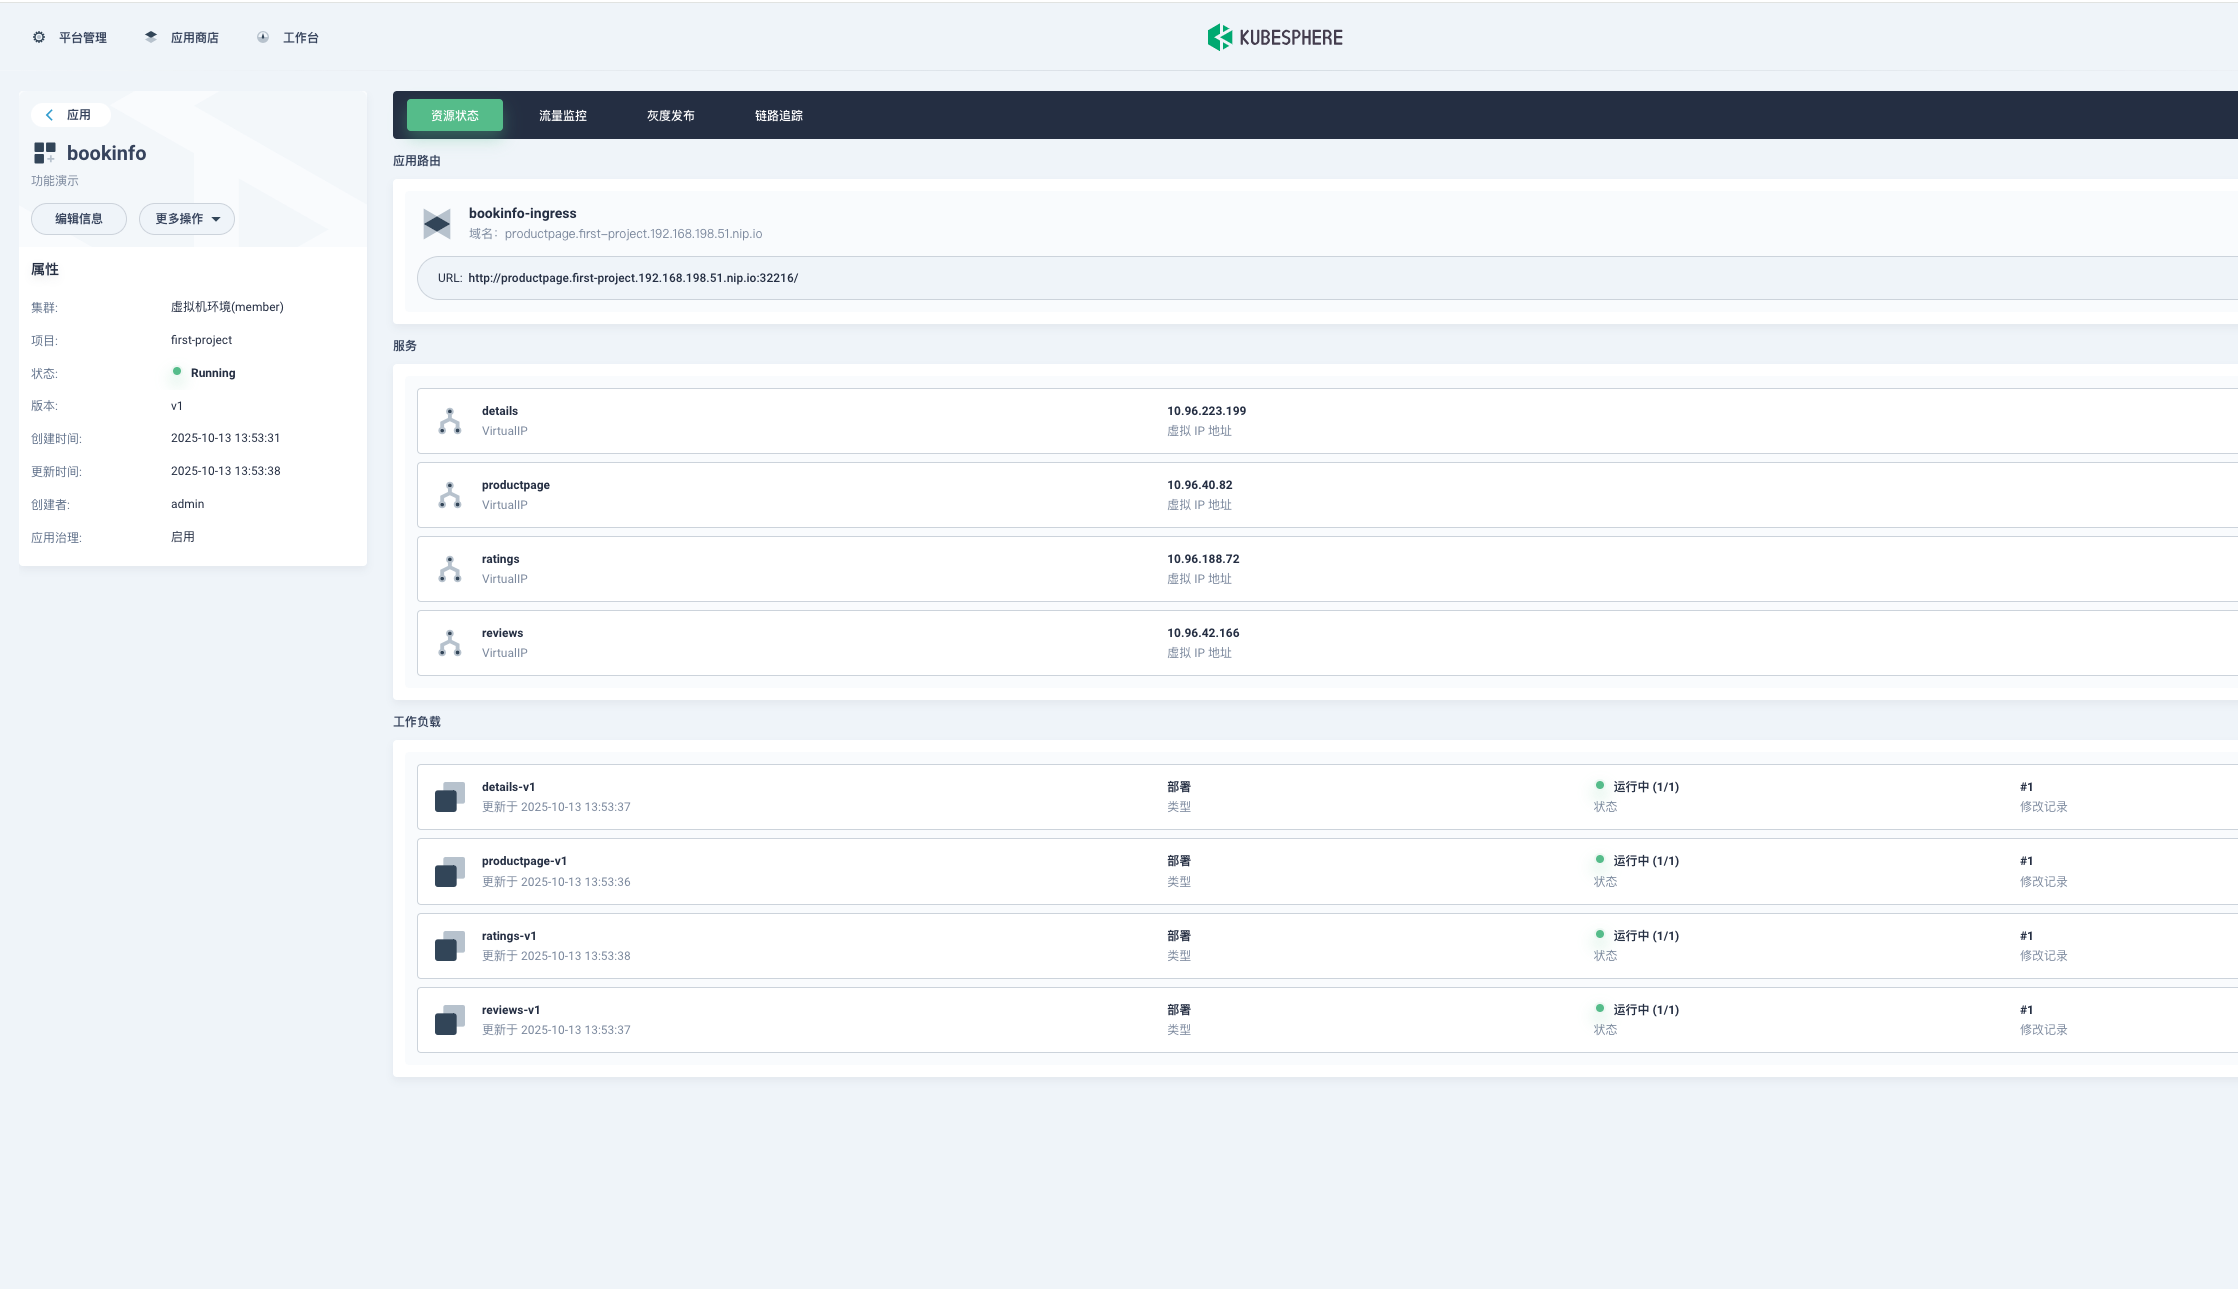
Task: Click the bookinfo app icon in sidebar
Action: [x=45, y=153]
